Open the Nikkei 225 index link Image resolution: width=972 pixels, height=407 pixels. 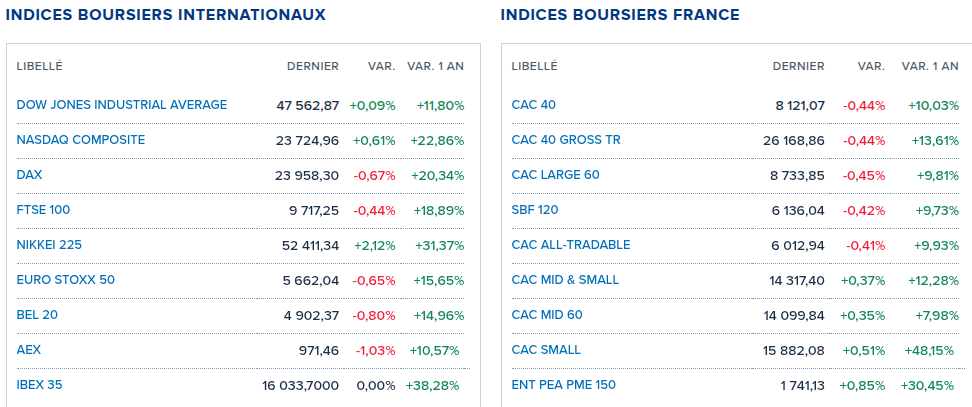50,245
